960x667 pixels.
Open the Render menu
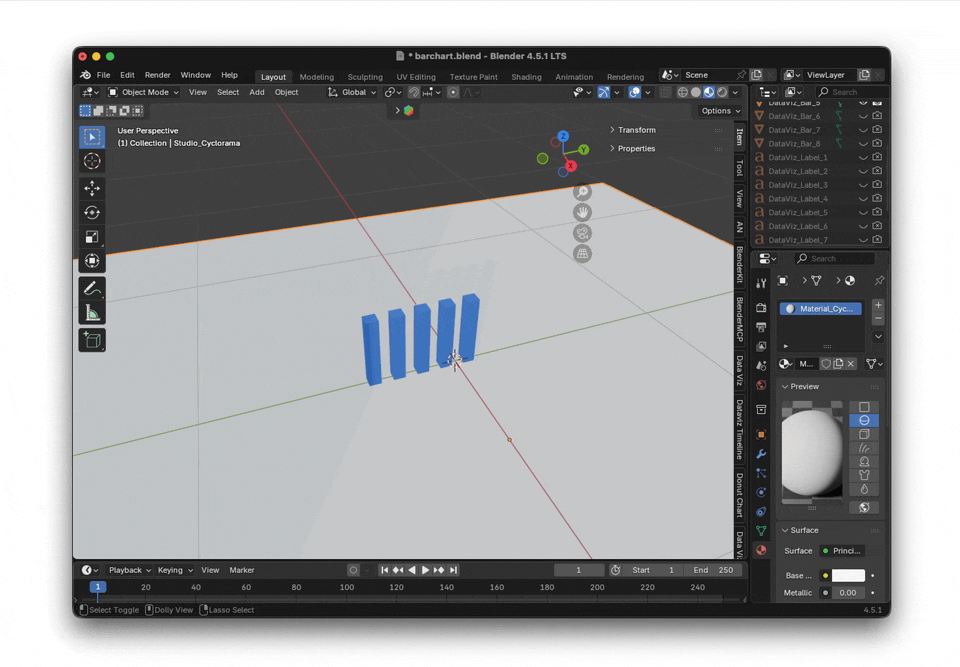point(157,75)
